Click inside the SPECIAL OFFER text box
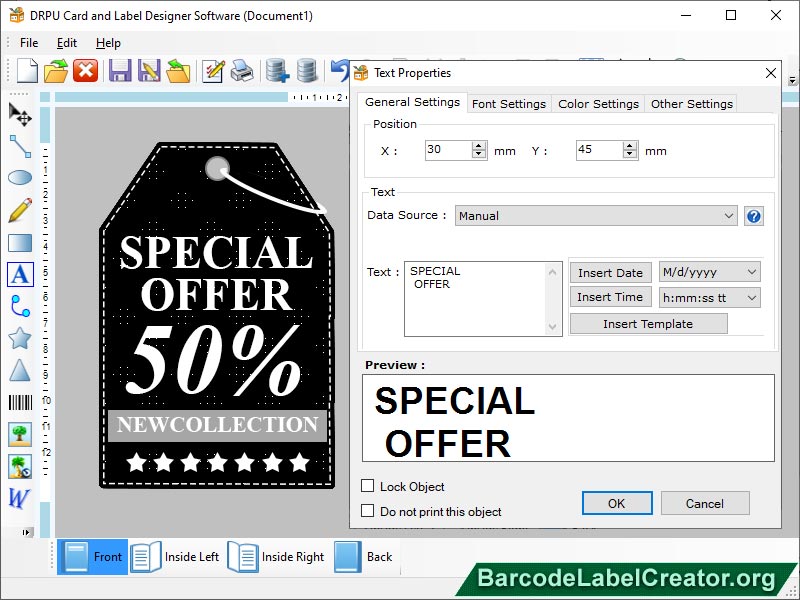The width and height of the screenshot is (800, 600). coord(476,299)
